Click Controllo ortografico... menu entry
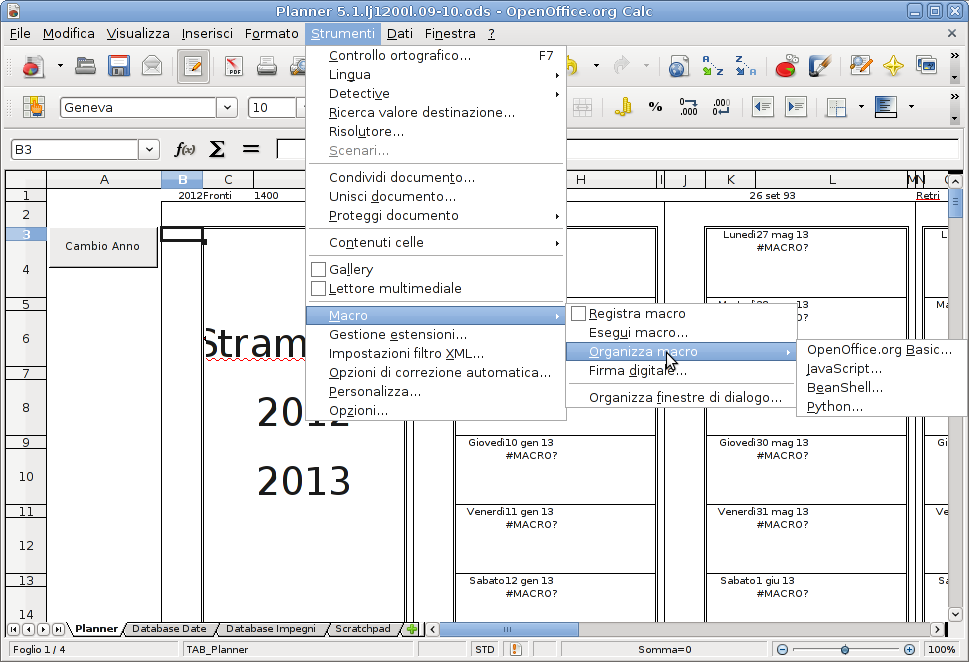 click(436, 56)
